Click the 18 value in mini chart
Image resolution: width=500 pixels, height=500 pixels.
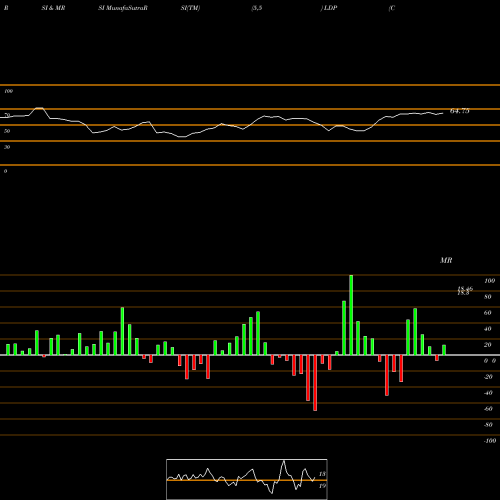[x=322, y=474]
